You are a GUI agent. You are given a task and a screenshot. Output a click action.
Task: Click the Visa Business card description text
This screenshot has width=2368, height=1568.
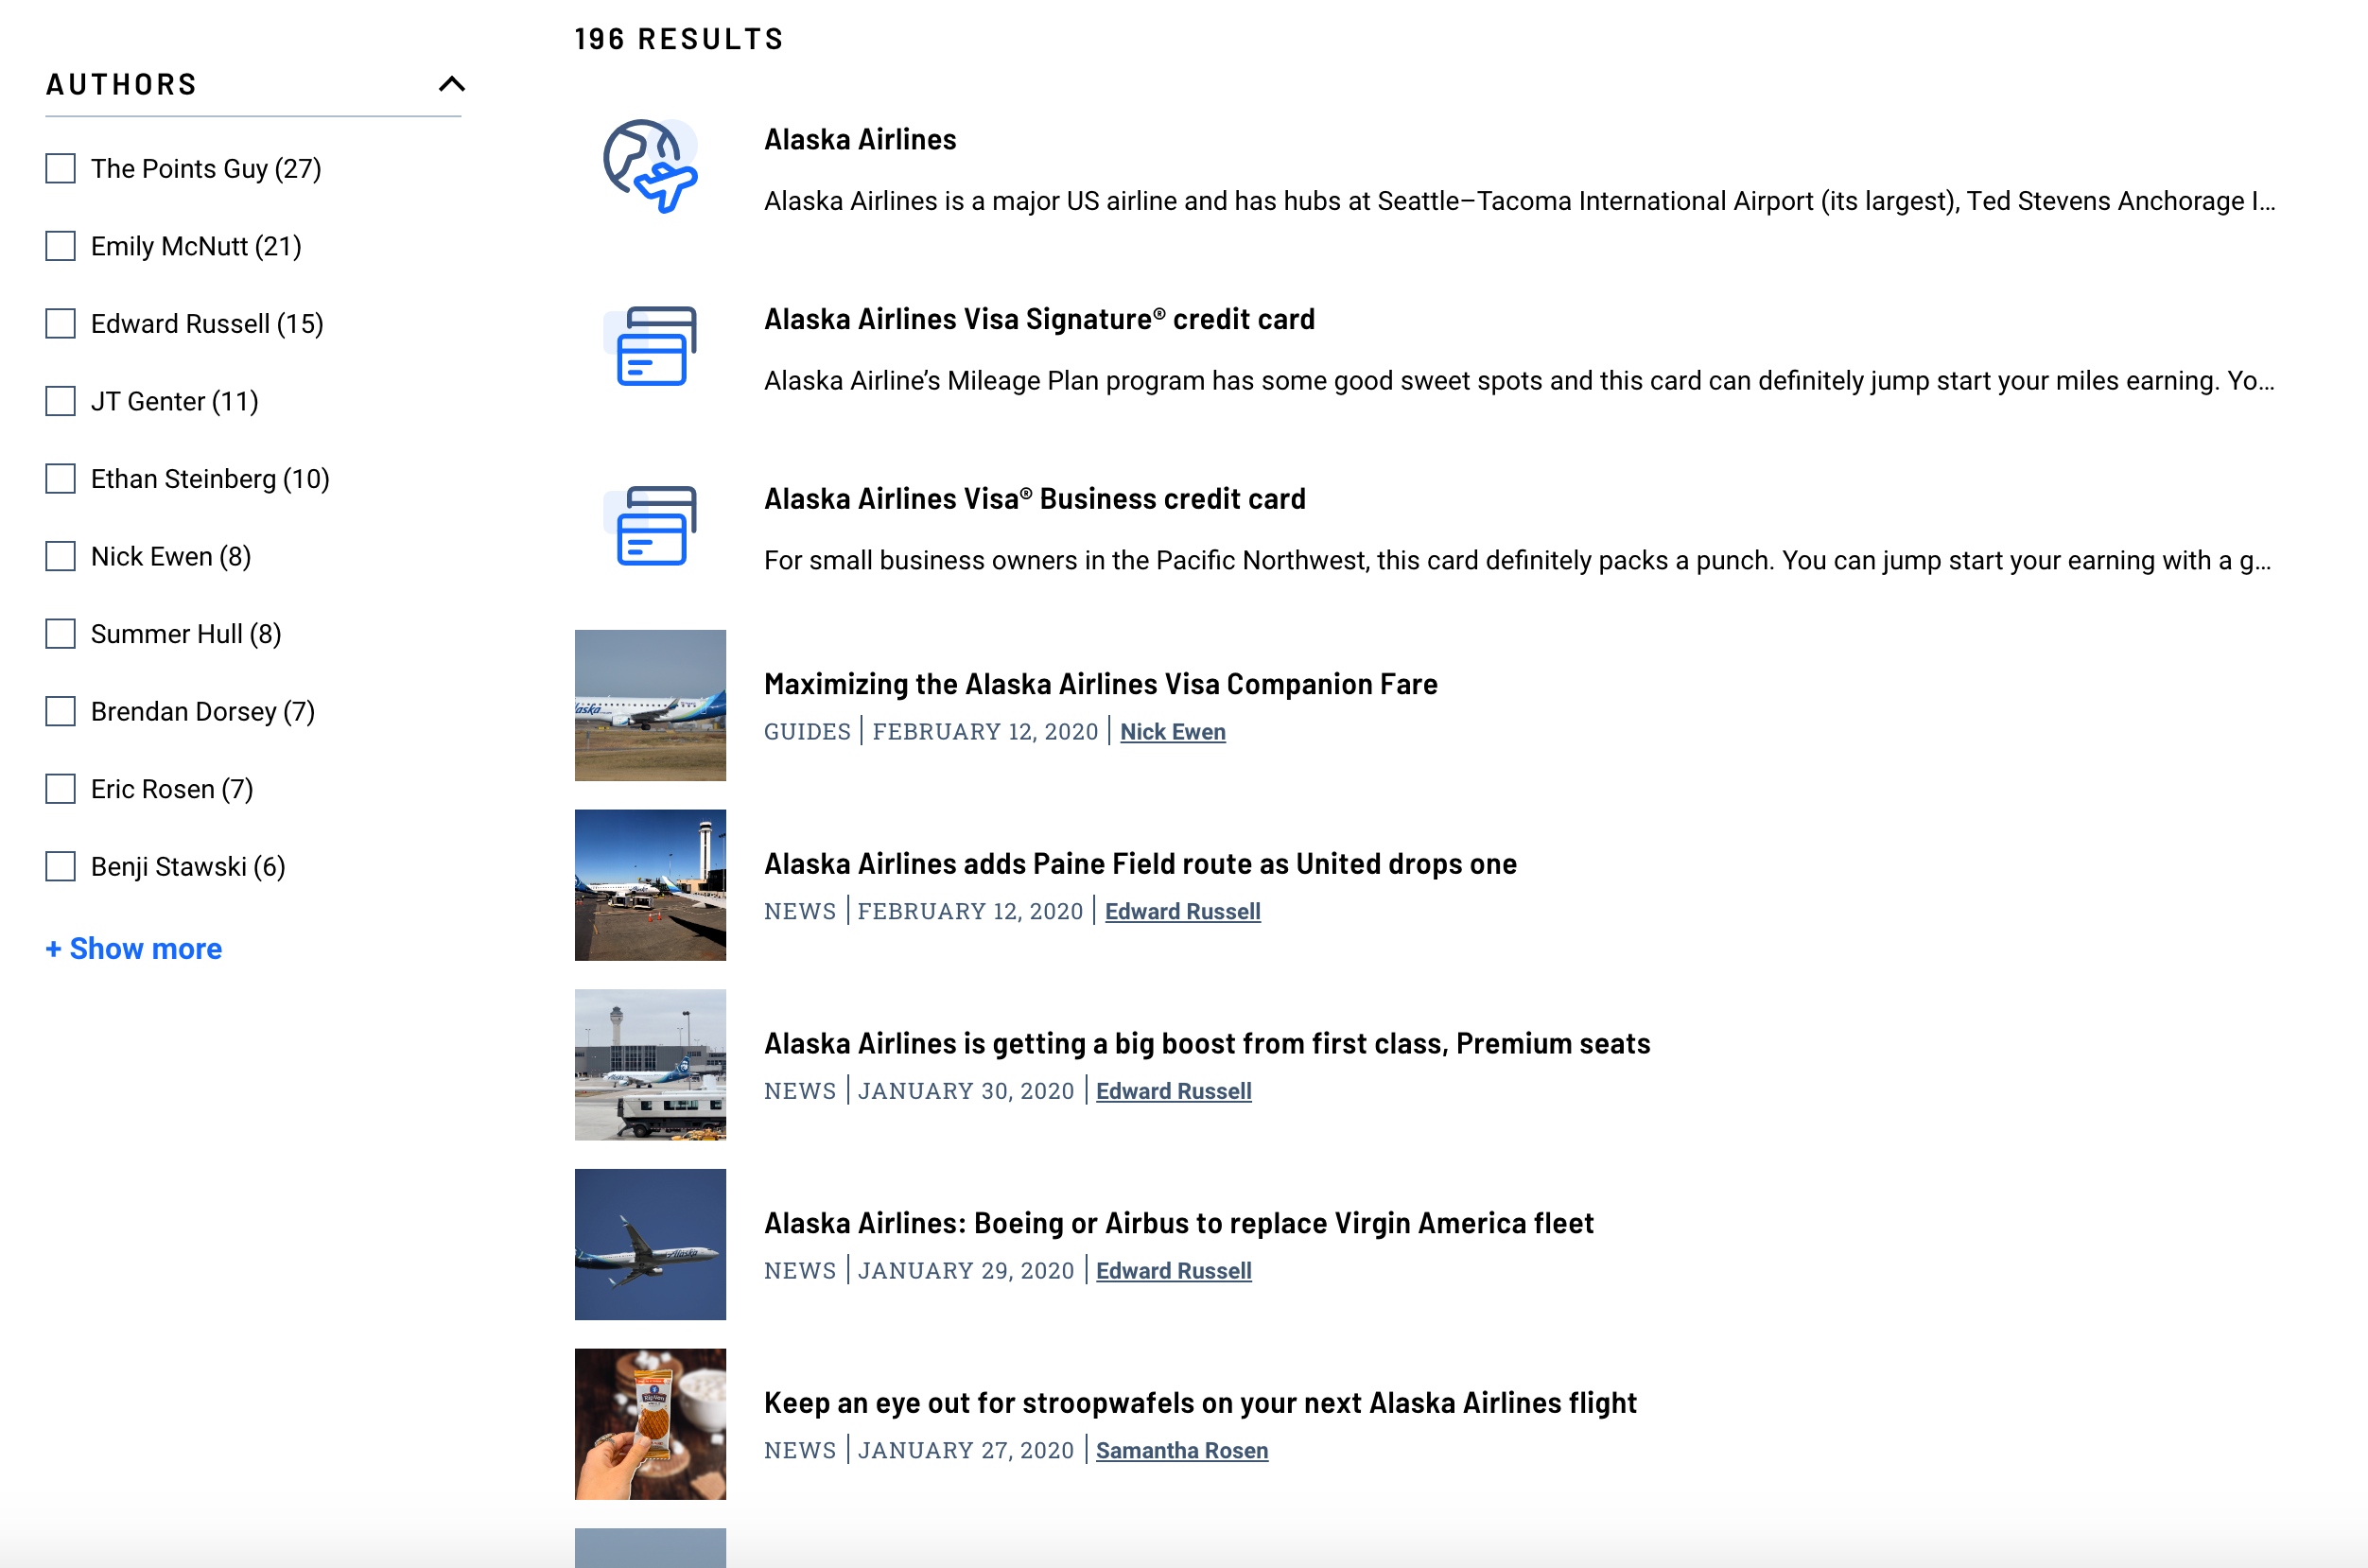coord(1517,560)
